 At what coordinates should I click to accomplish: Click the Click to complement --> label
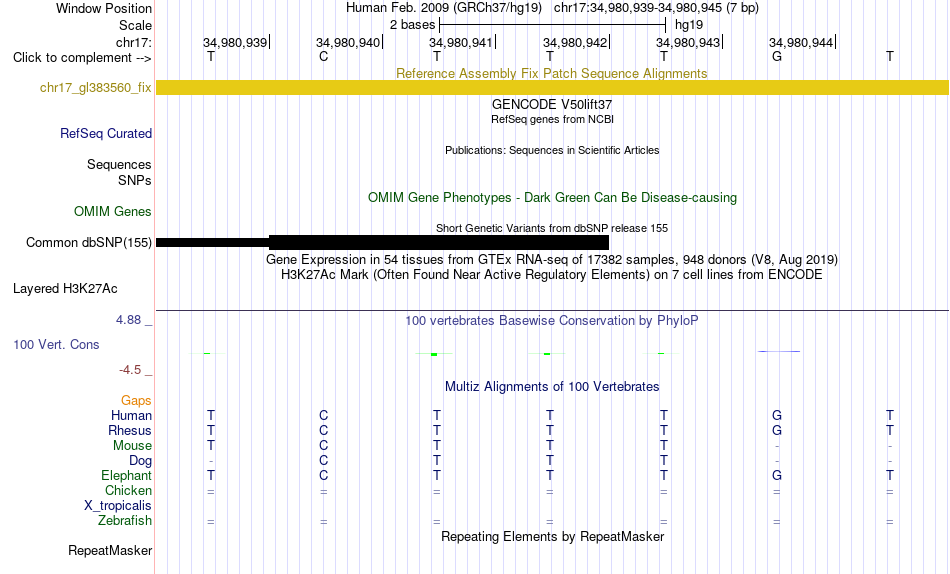[x=82, y=58]
